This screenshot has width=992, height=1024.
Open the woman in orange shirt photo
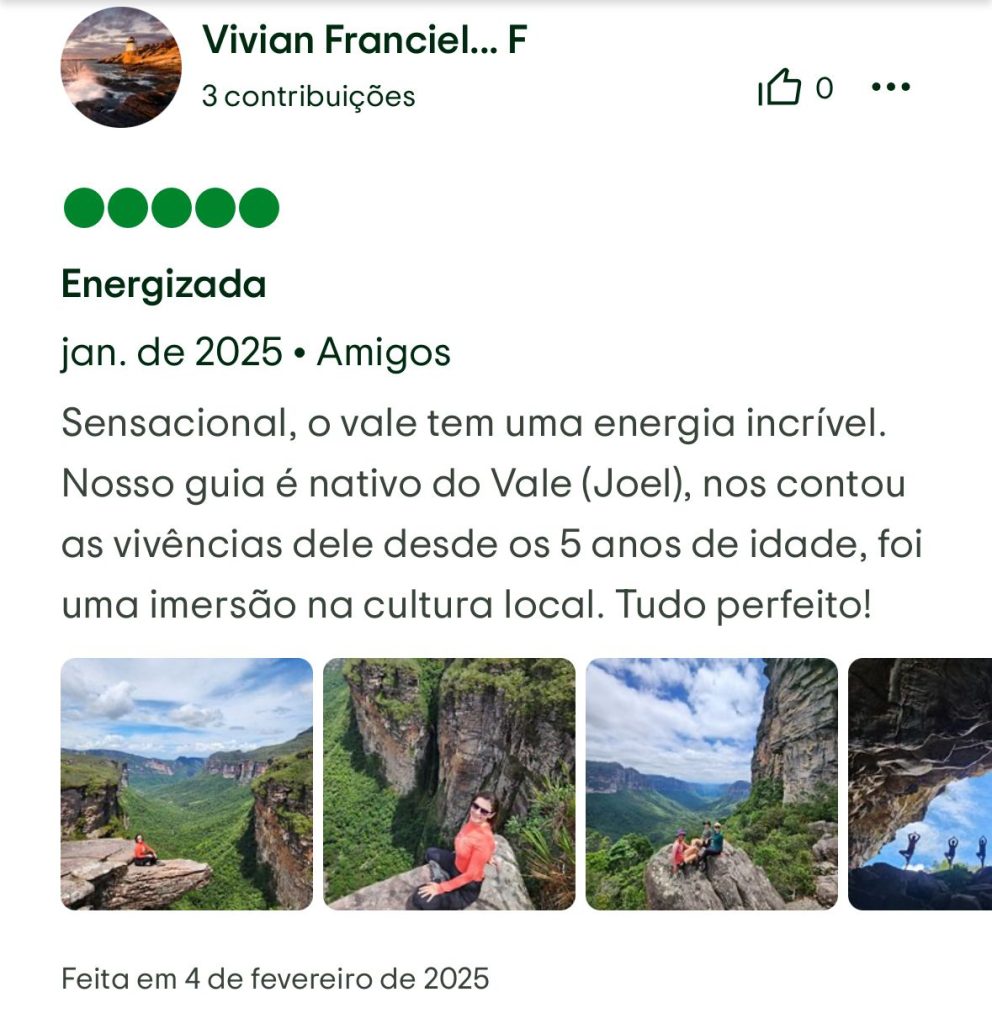click(449, 784)
